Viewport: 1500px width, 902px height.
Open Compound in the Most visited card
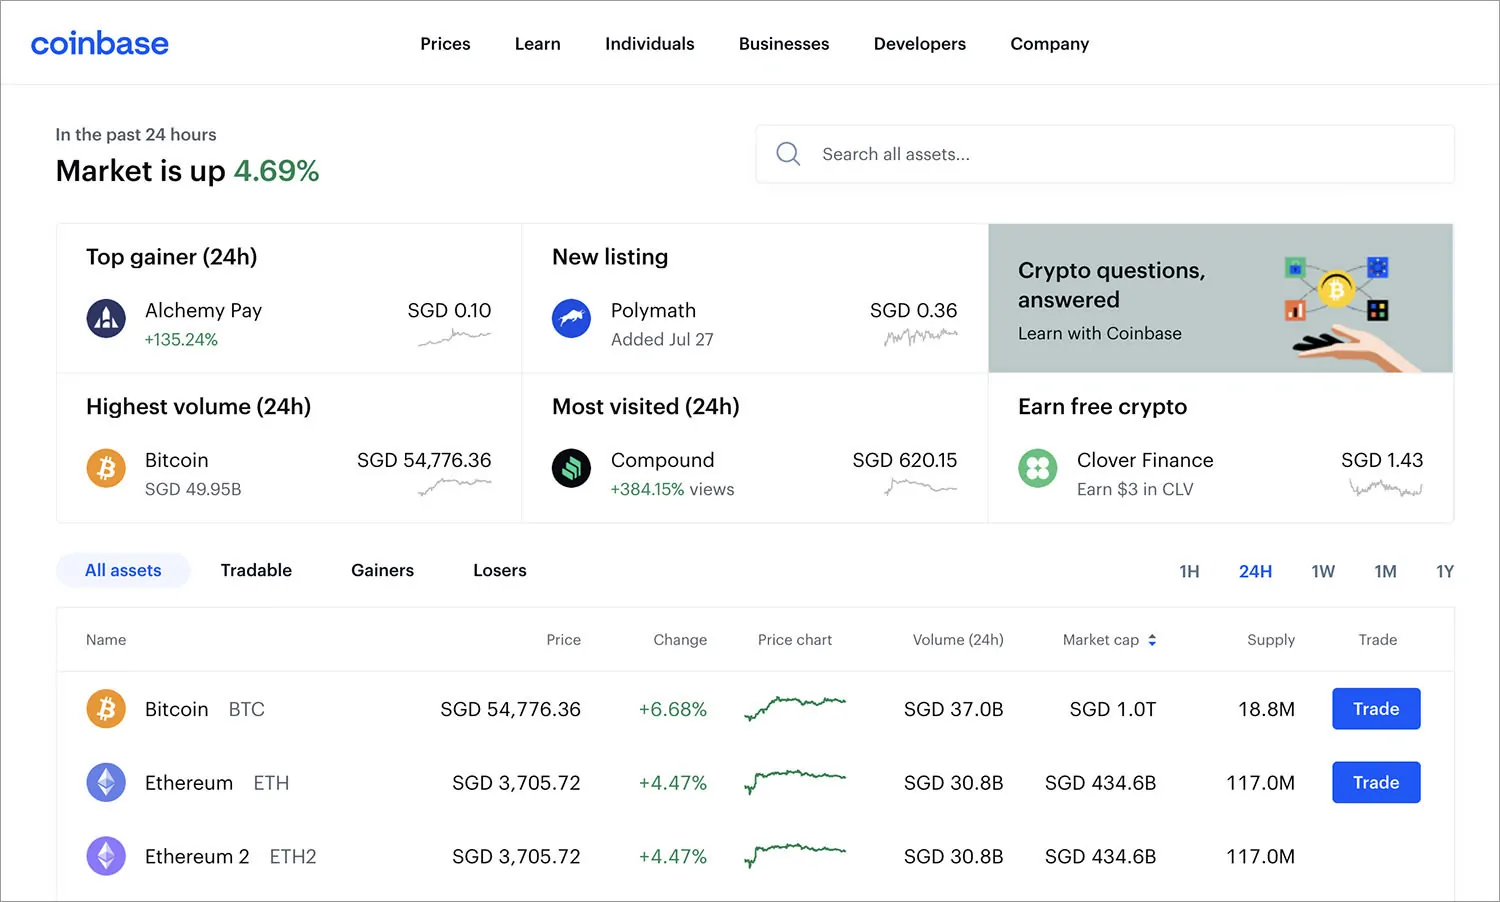click(x=755, y=448)
